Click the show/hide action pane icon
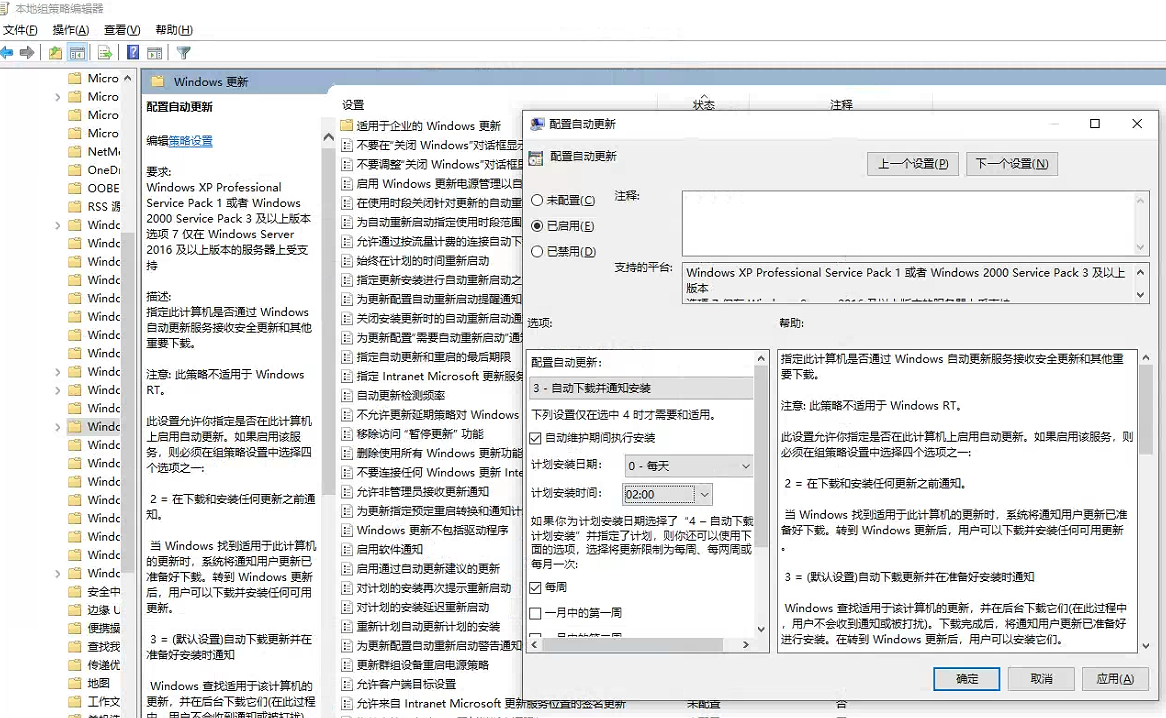The height and width of the screenshot is (718, 1166). pyautogui.click(x=155, y=53)
